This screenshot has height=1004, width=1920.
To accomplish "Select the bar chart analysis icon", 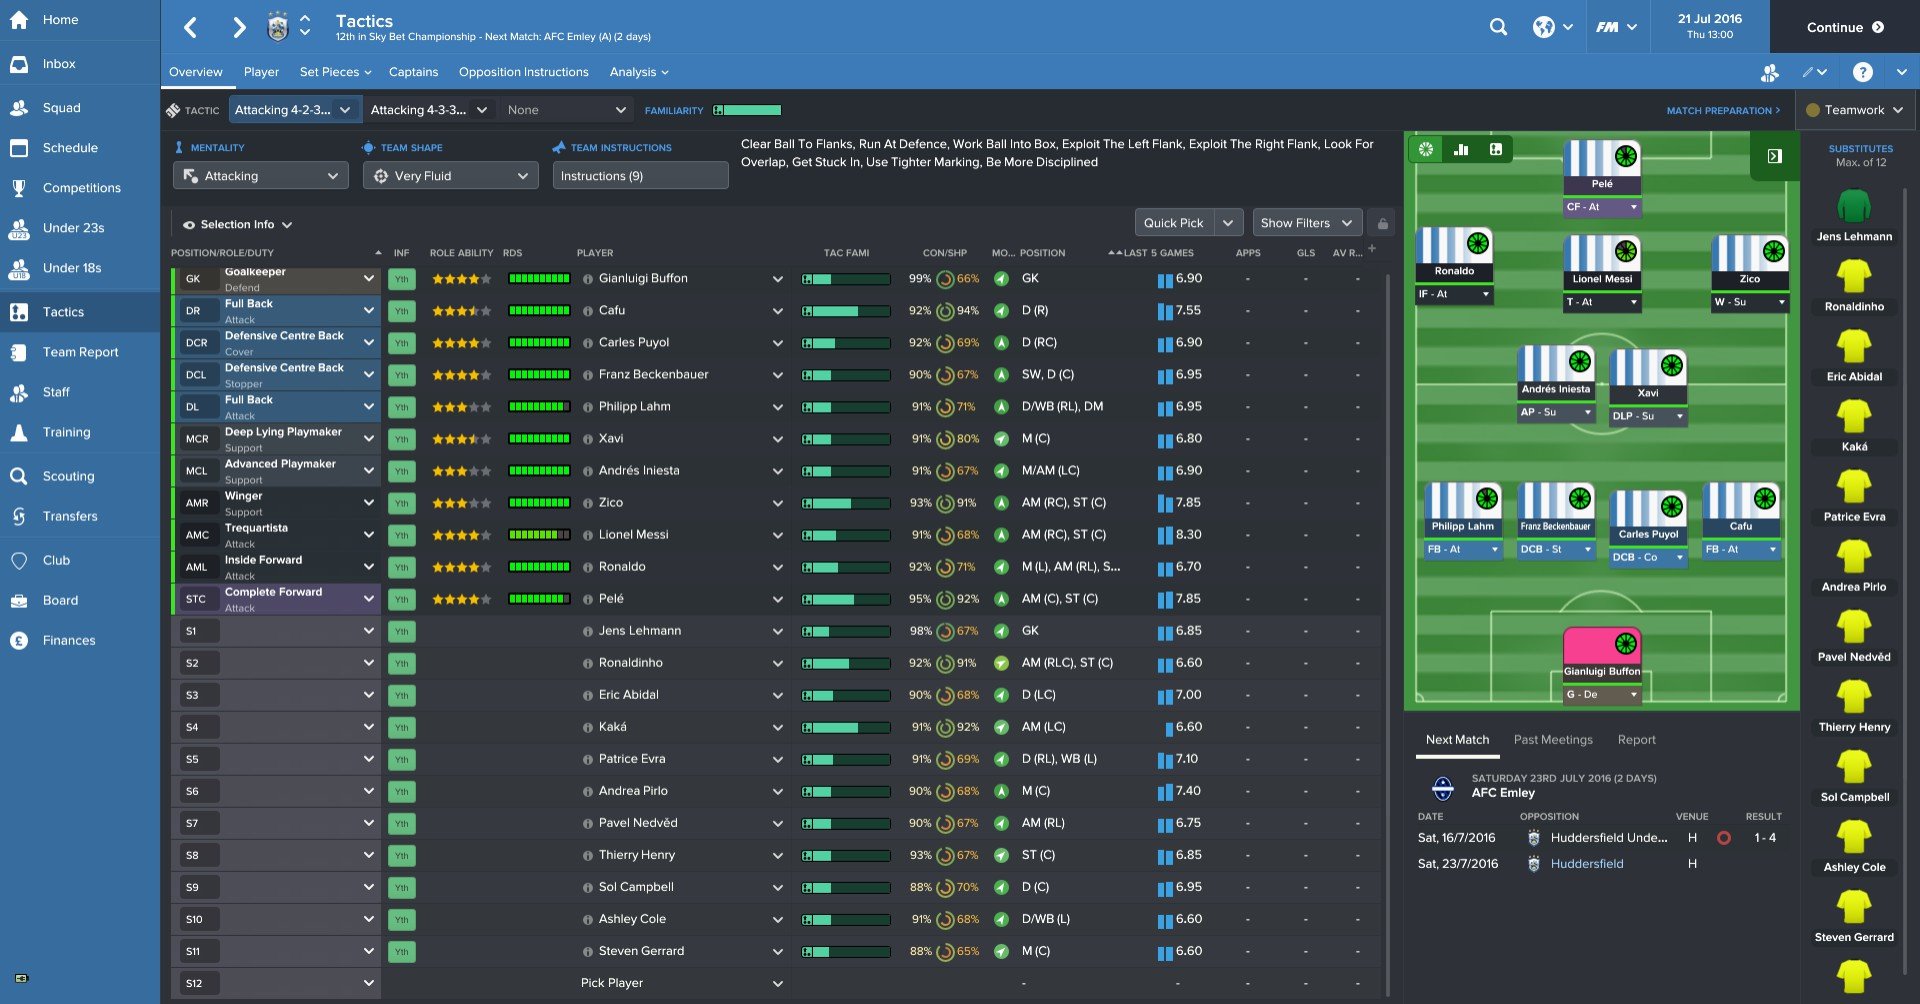I will pyautogui.click(x=1461, y=150).
